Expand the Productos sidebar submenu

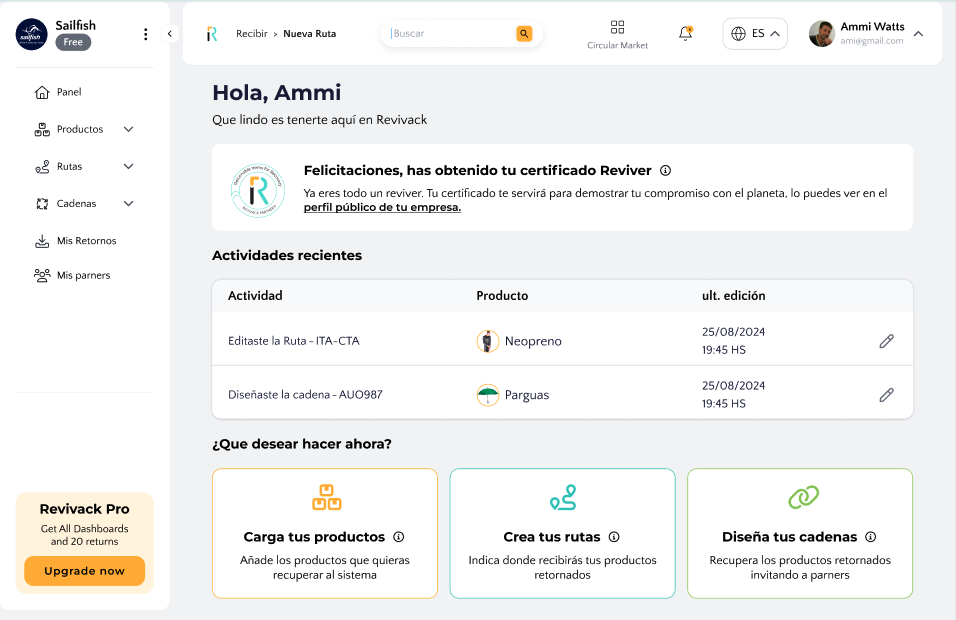point(128,129)
